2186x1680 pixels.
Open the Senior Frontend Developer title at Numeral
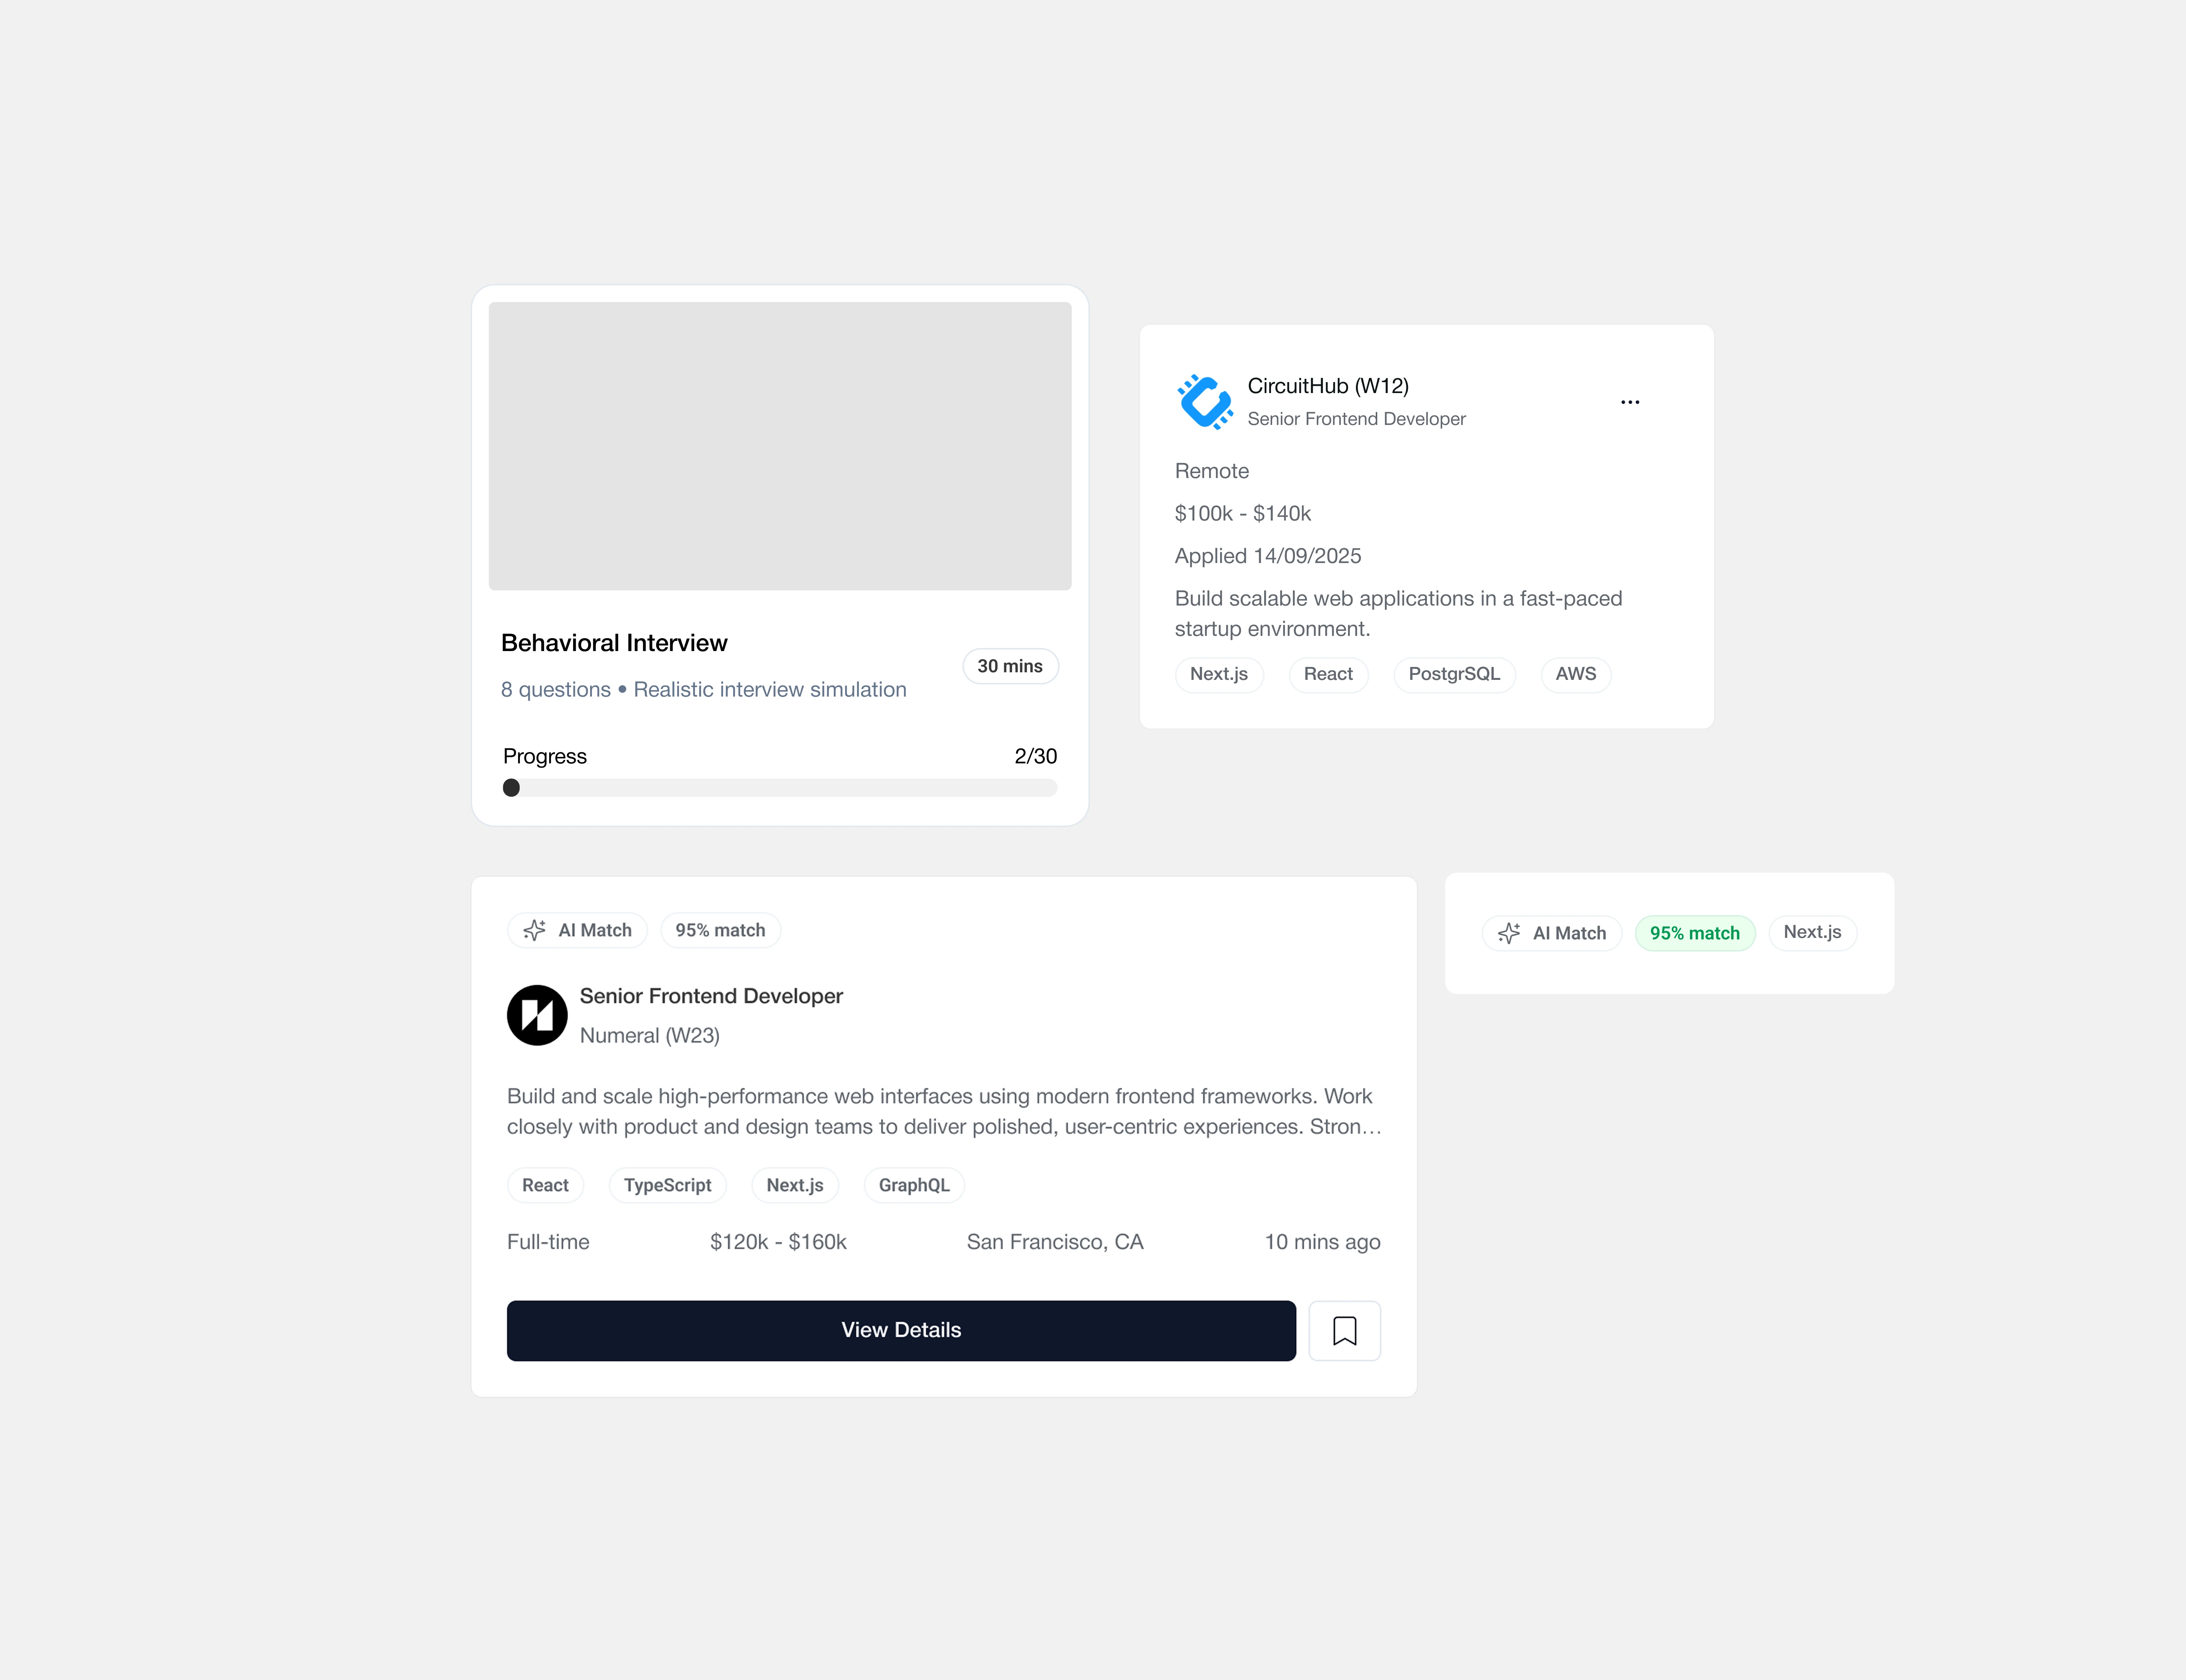pos(711,996)
